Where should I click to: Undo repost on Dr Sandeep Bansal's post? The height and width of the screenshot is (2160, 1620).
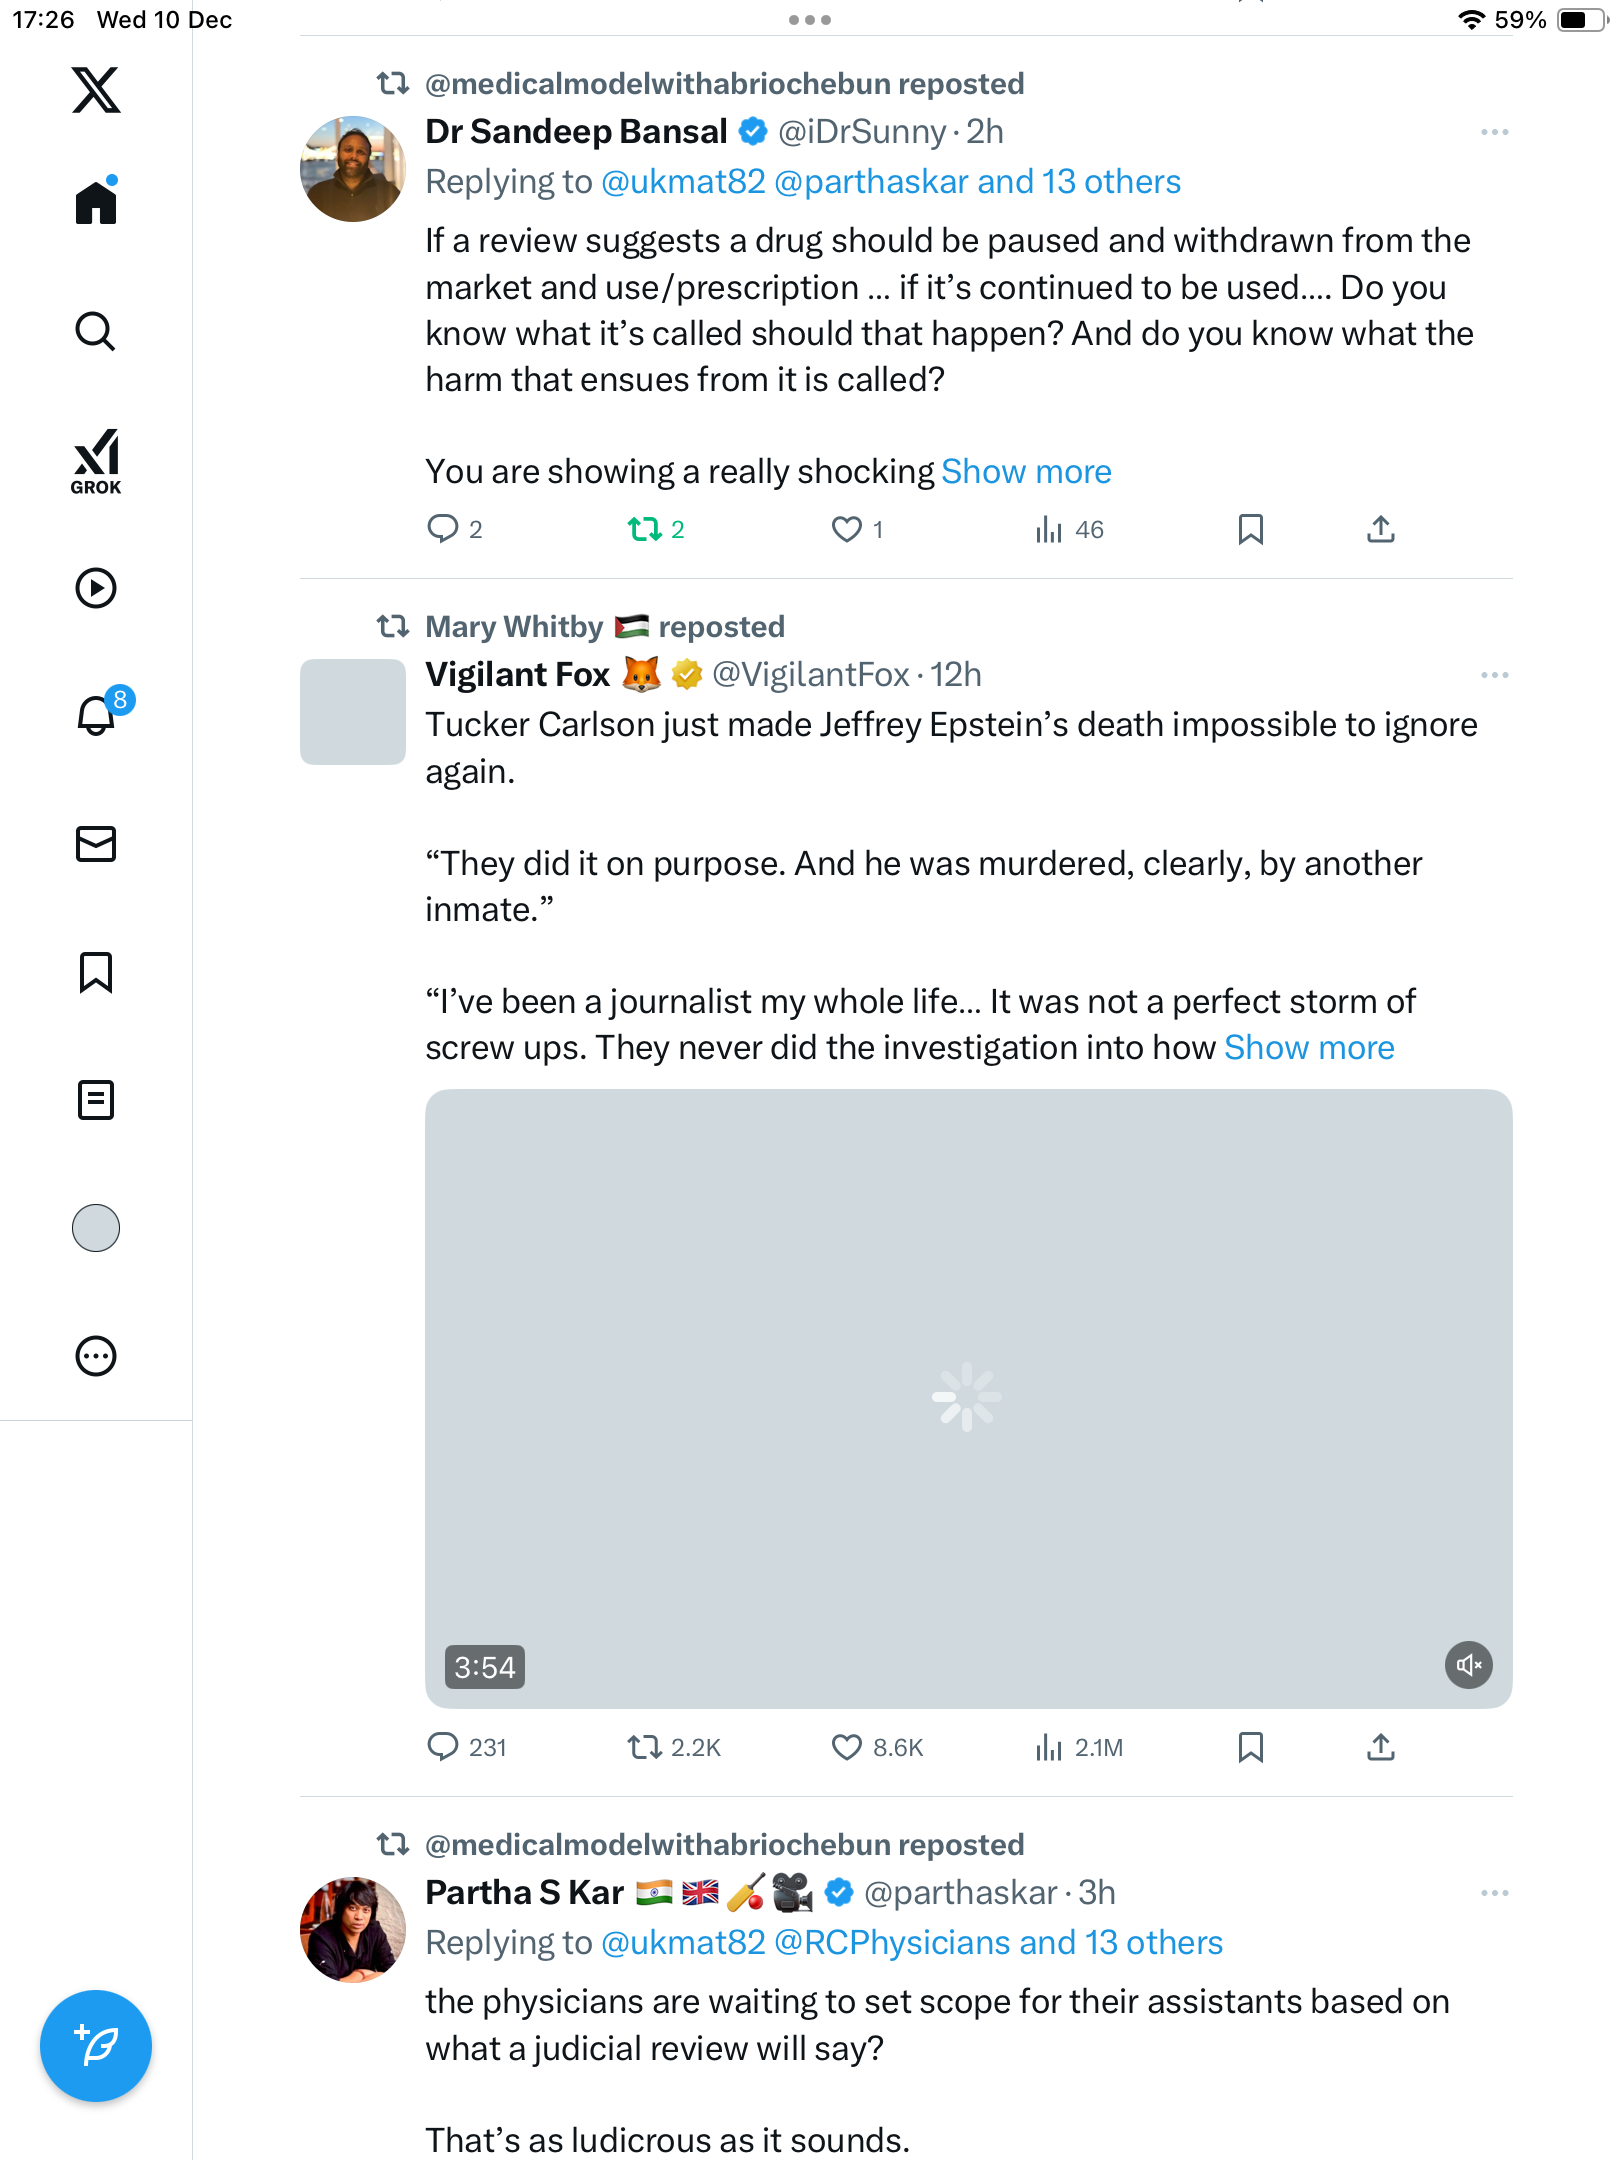[645, 529]
